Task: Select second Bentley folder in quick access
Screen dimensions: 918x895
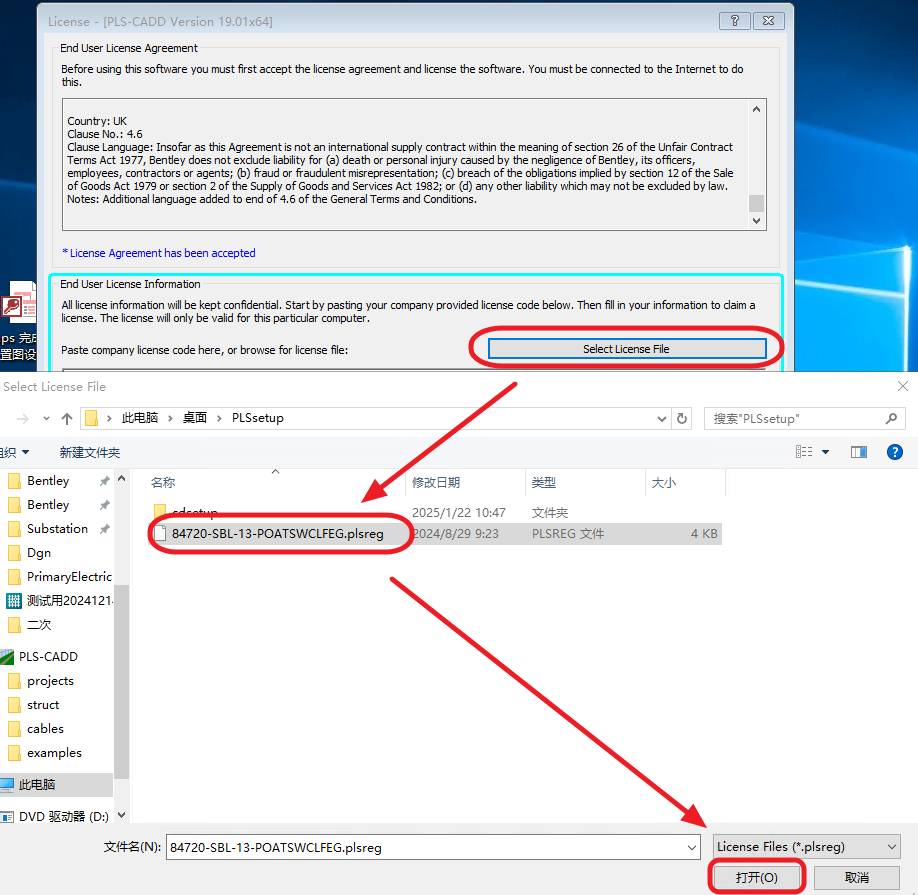Action: 47,505
